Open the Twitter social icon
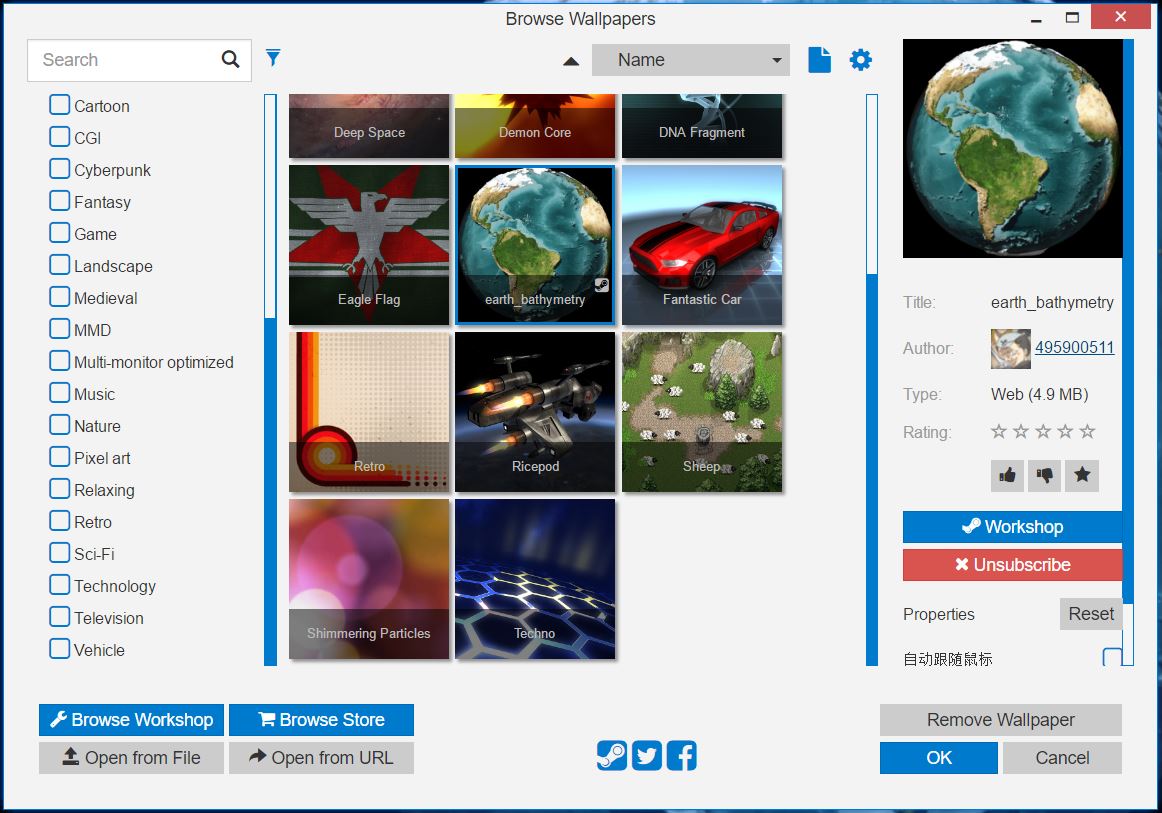Image resolution: width=1162 pixels, height=813 pixels. coord(647,756)
